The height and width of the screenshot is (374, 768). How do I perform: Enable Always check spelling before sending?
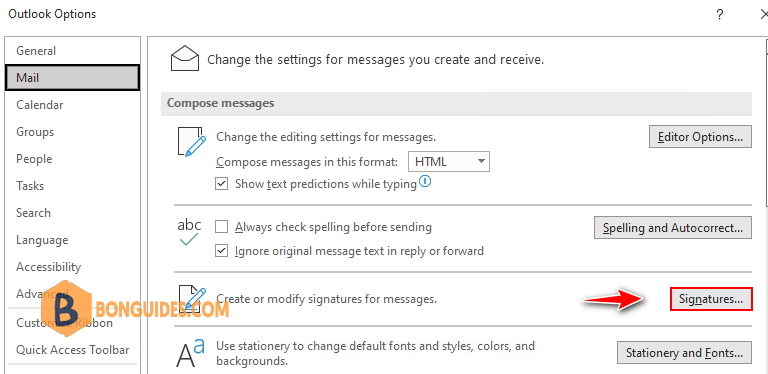[x=222, y=227]
